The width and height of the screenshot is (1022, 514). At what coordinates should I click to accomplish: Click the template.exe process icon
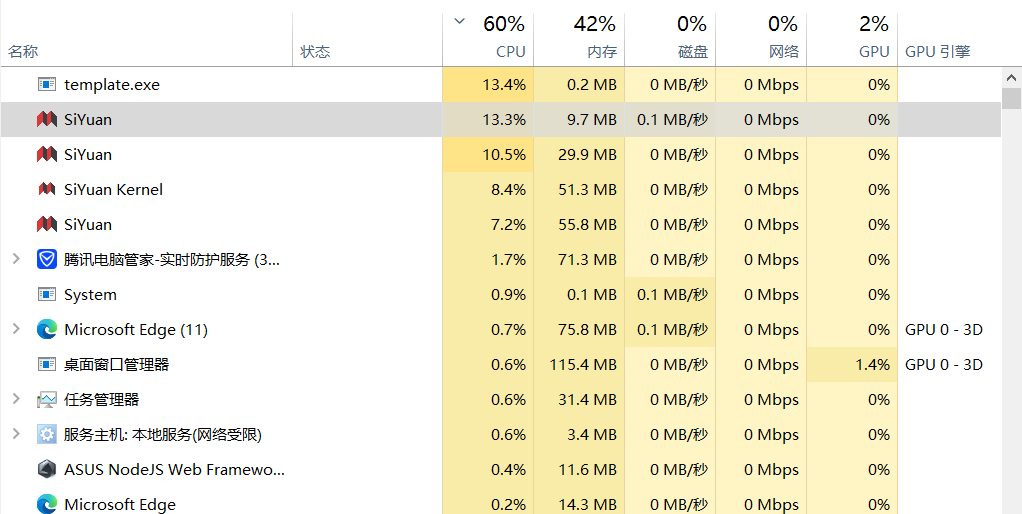pos(46,85)
